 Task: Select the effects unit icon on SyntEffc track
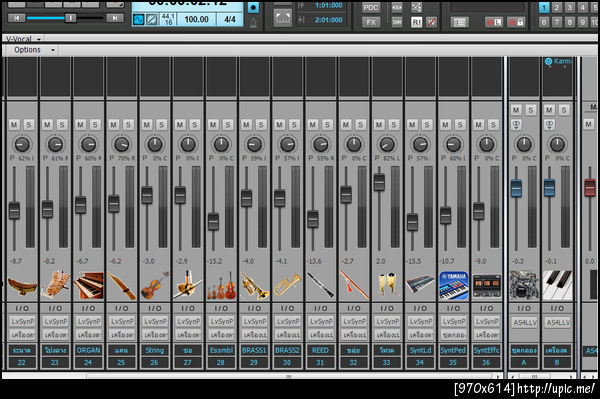487,285
